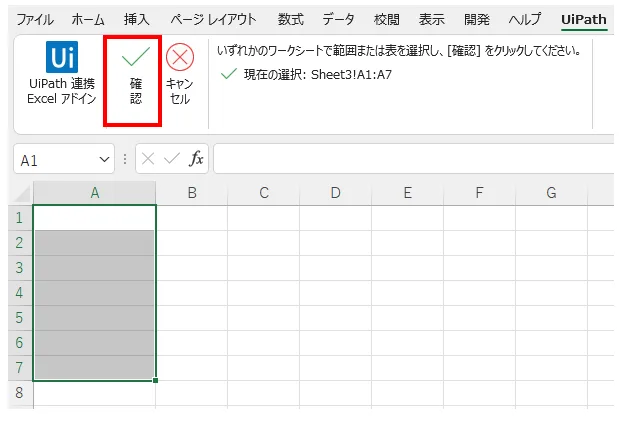This screenshot has width=619, height=421.
Task: Open the データ ribbon tab
Action: pyautogui.click(x=338, y=19)
